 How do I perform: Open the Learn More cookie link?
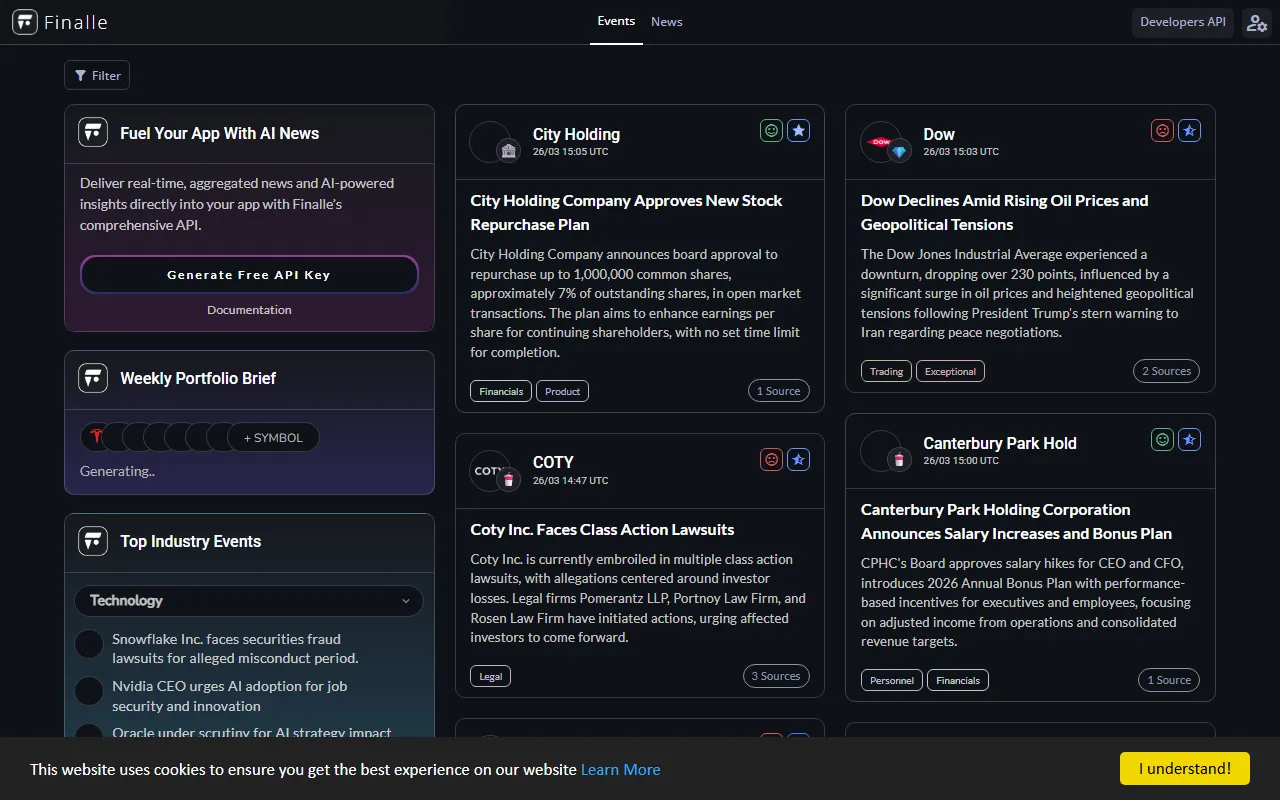tap(620, 769)
